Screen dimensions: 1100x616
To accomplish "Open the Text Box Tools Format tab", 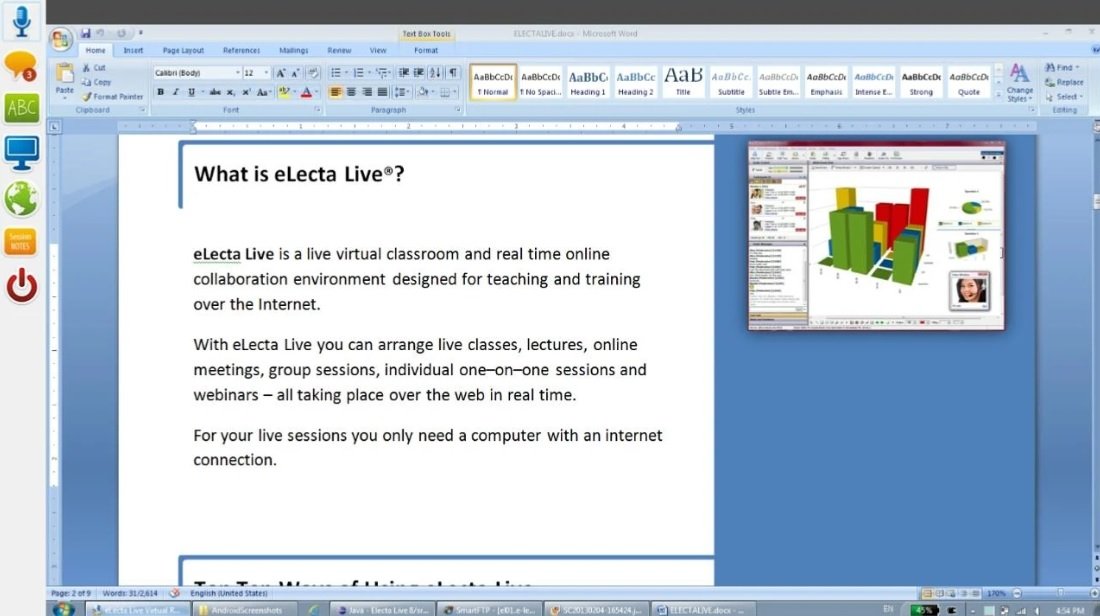I will (x=426, y=51).
